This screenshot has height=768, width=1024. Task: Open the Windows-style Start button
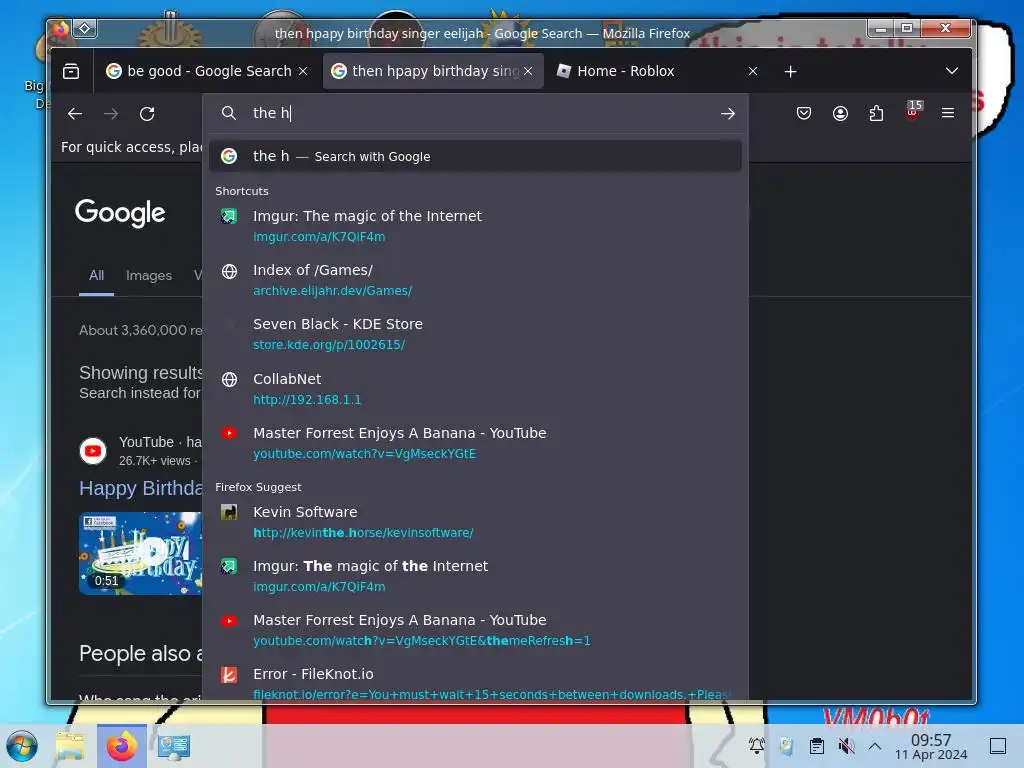click(22, 746)
